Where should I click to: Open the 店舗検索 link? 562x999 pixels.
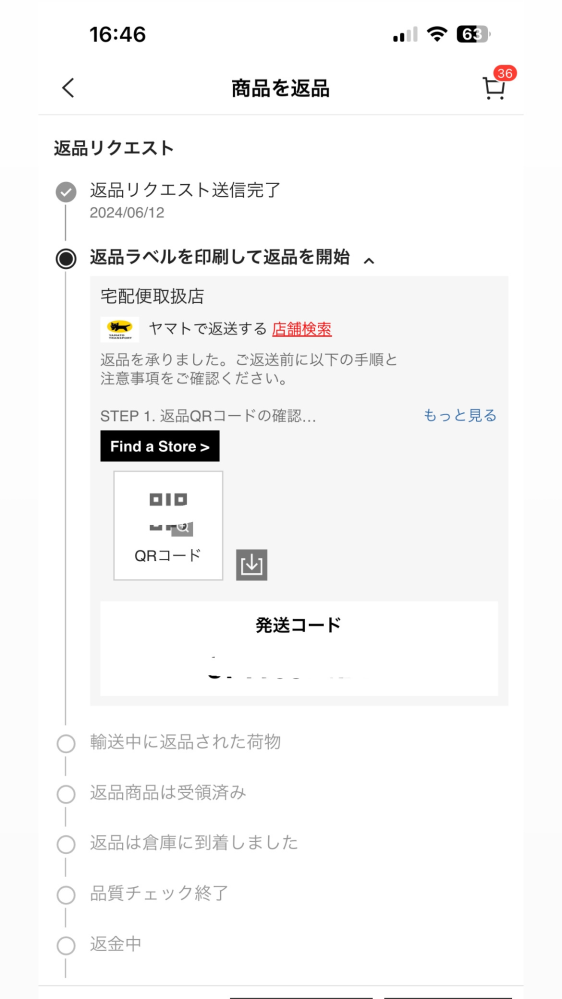[302, 329]
